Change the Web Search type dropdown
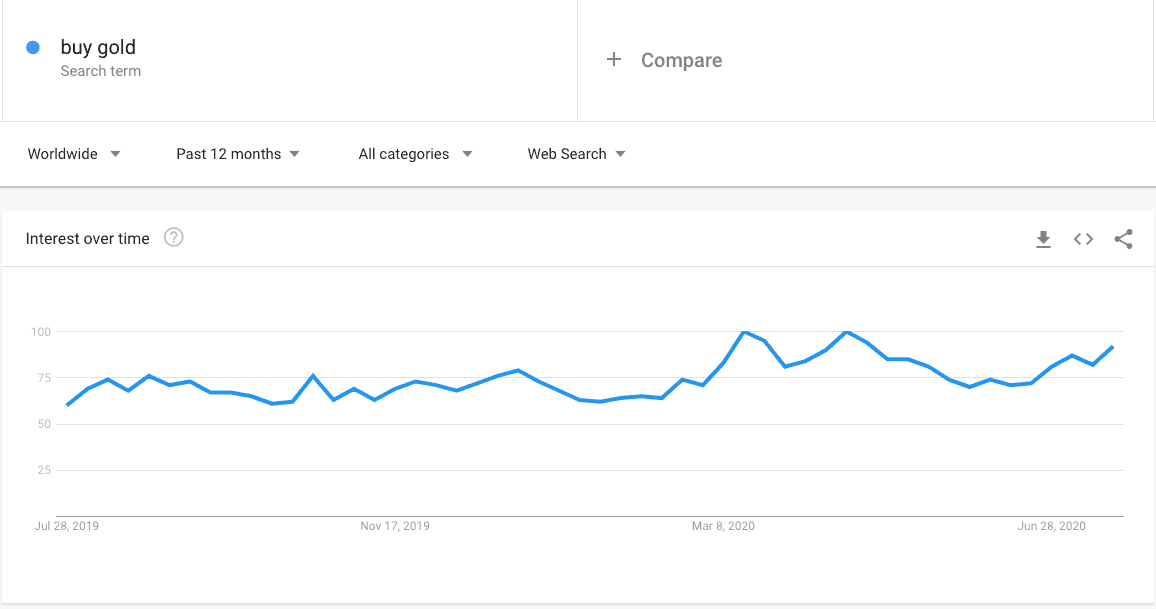This screenshot has width=1156, height=609. [x=576, y=154]
